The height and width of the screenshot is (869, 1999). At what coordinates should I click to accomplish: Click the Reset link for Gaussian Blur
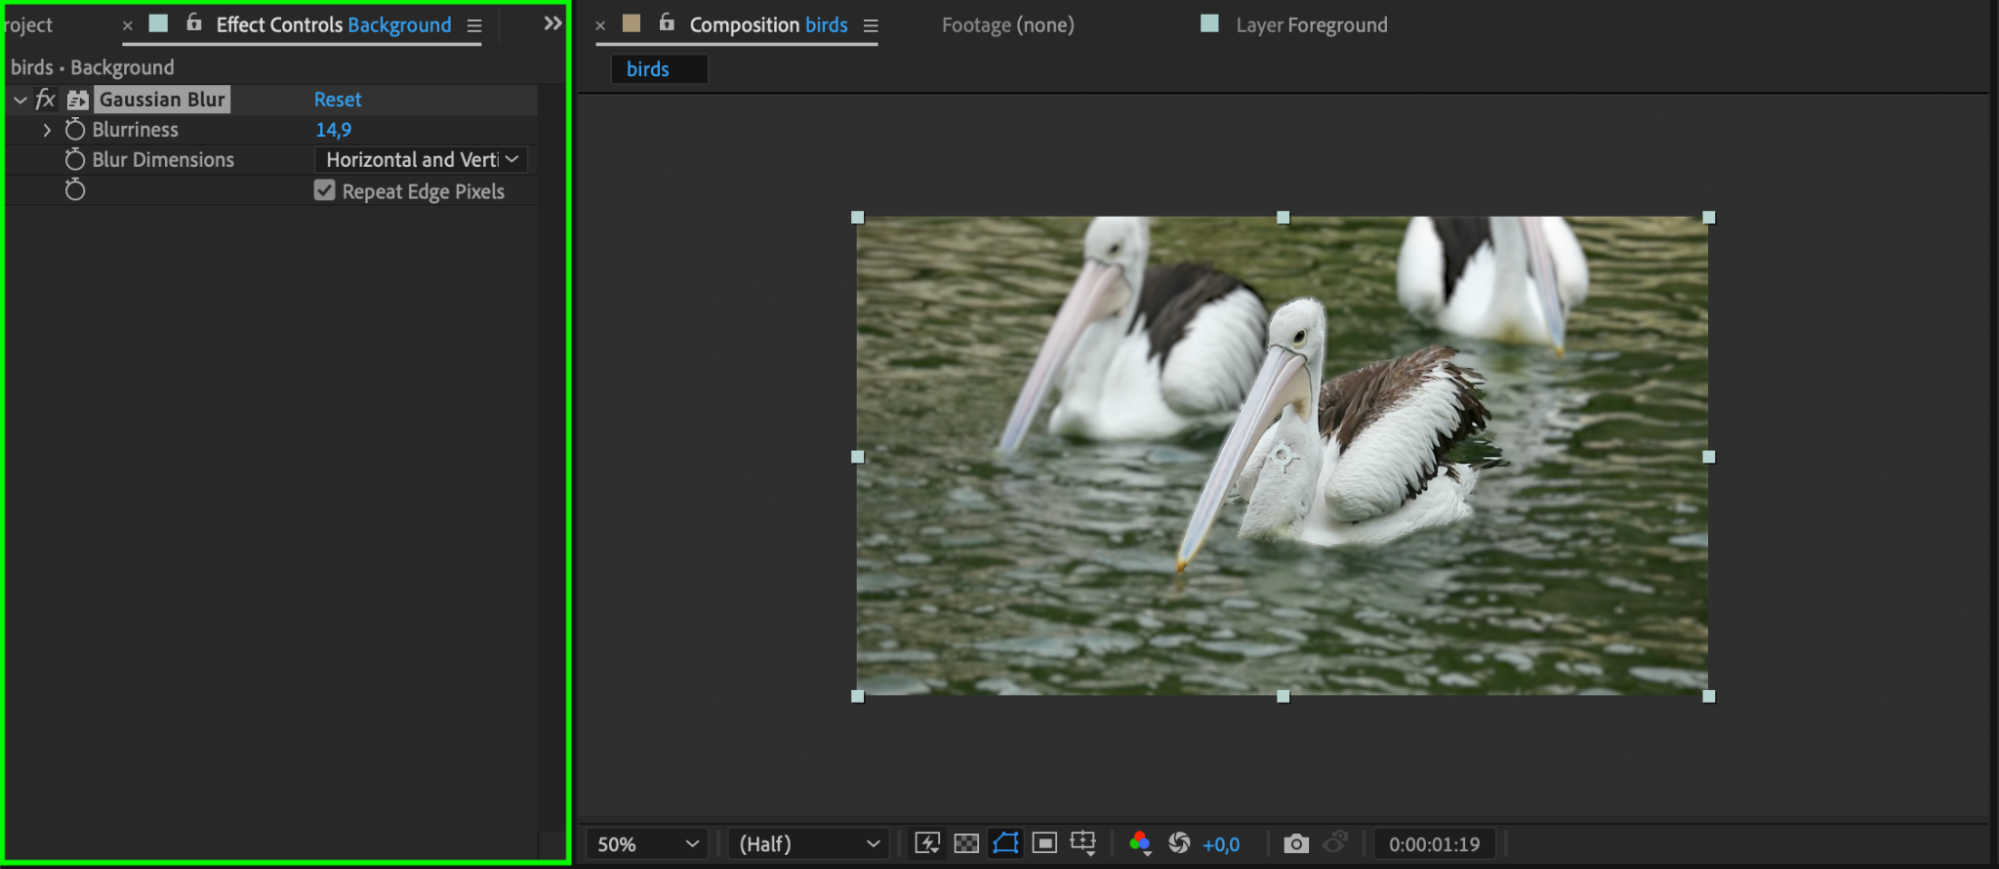pyautogui.click(x=337, y=99)
